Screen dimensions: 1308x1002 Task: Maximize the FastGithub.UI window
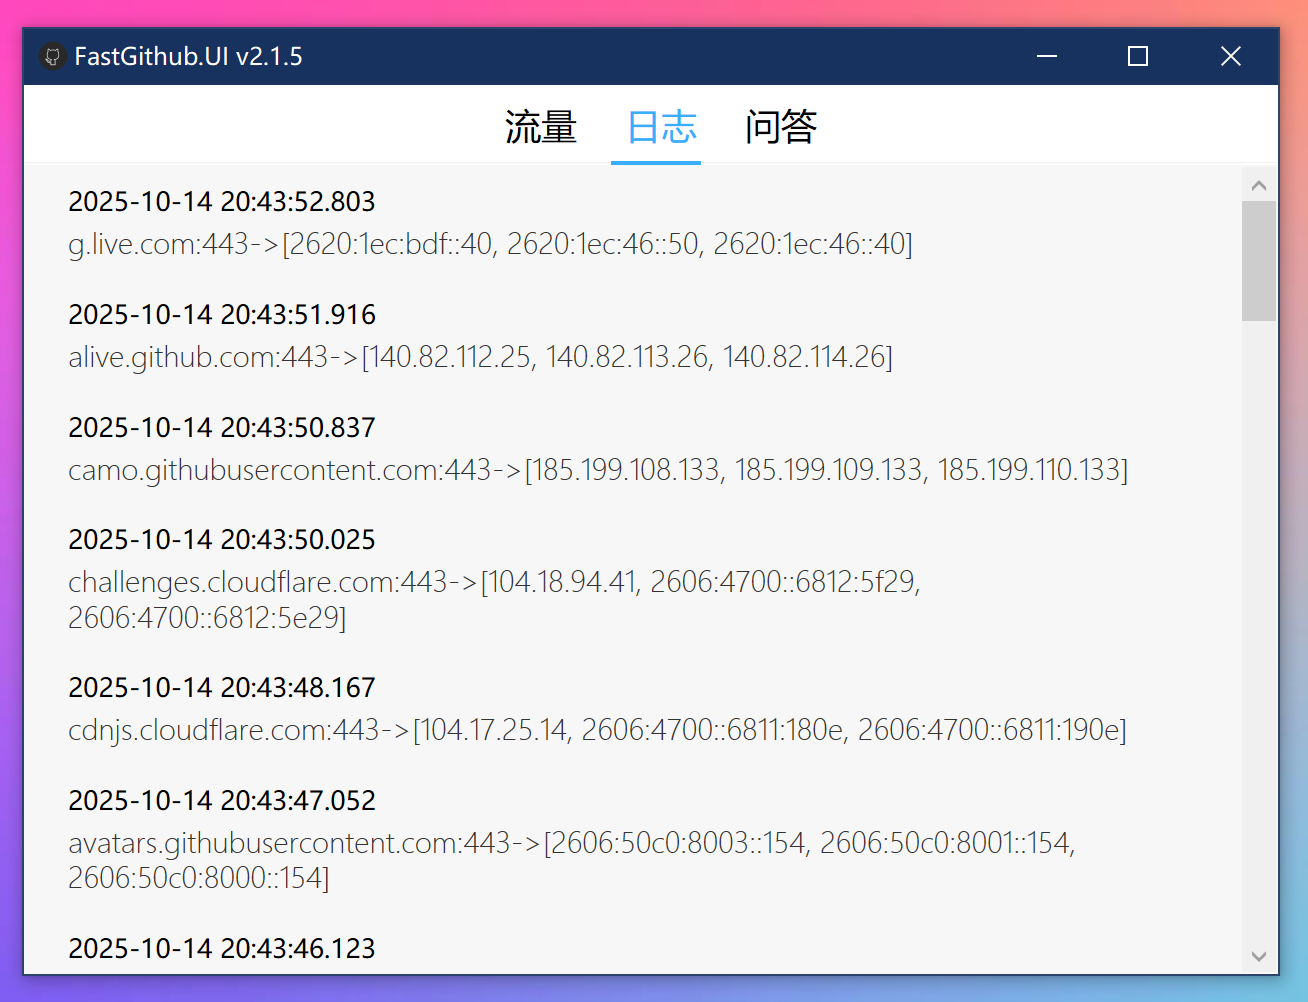1138,57
